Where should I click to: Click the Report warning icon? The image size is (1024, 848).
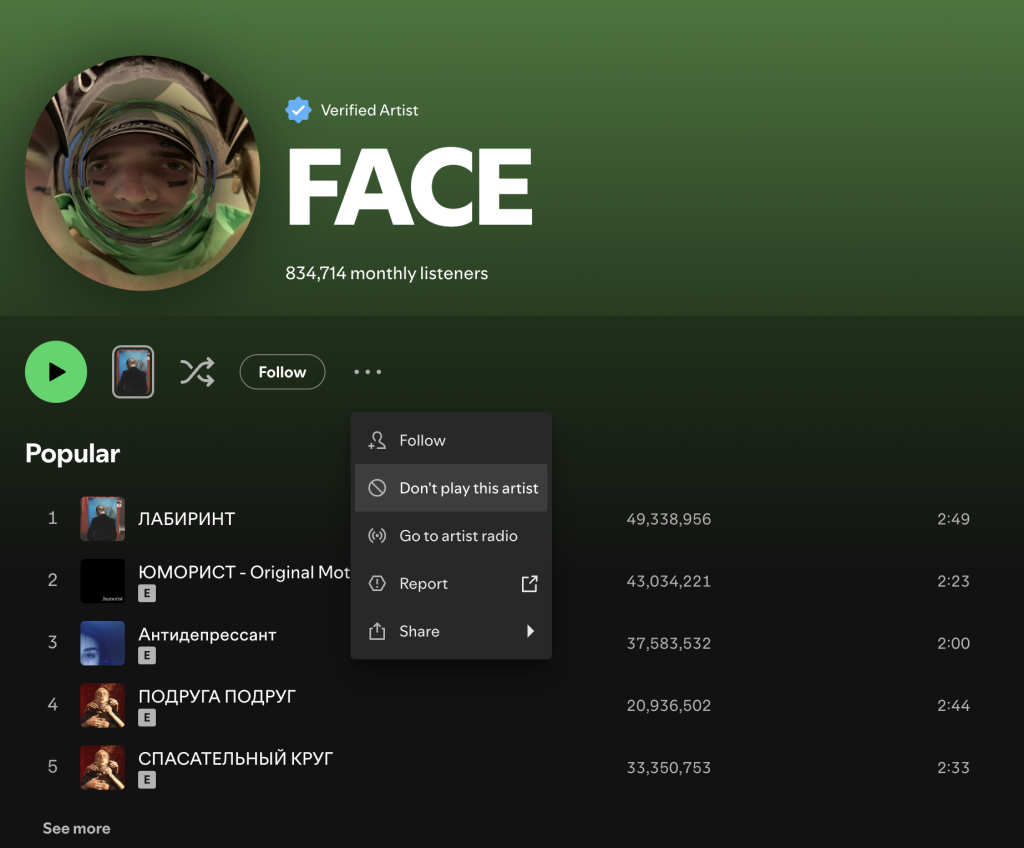(377, 583)
